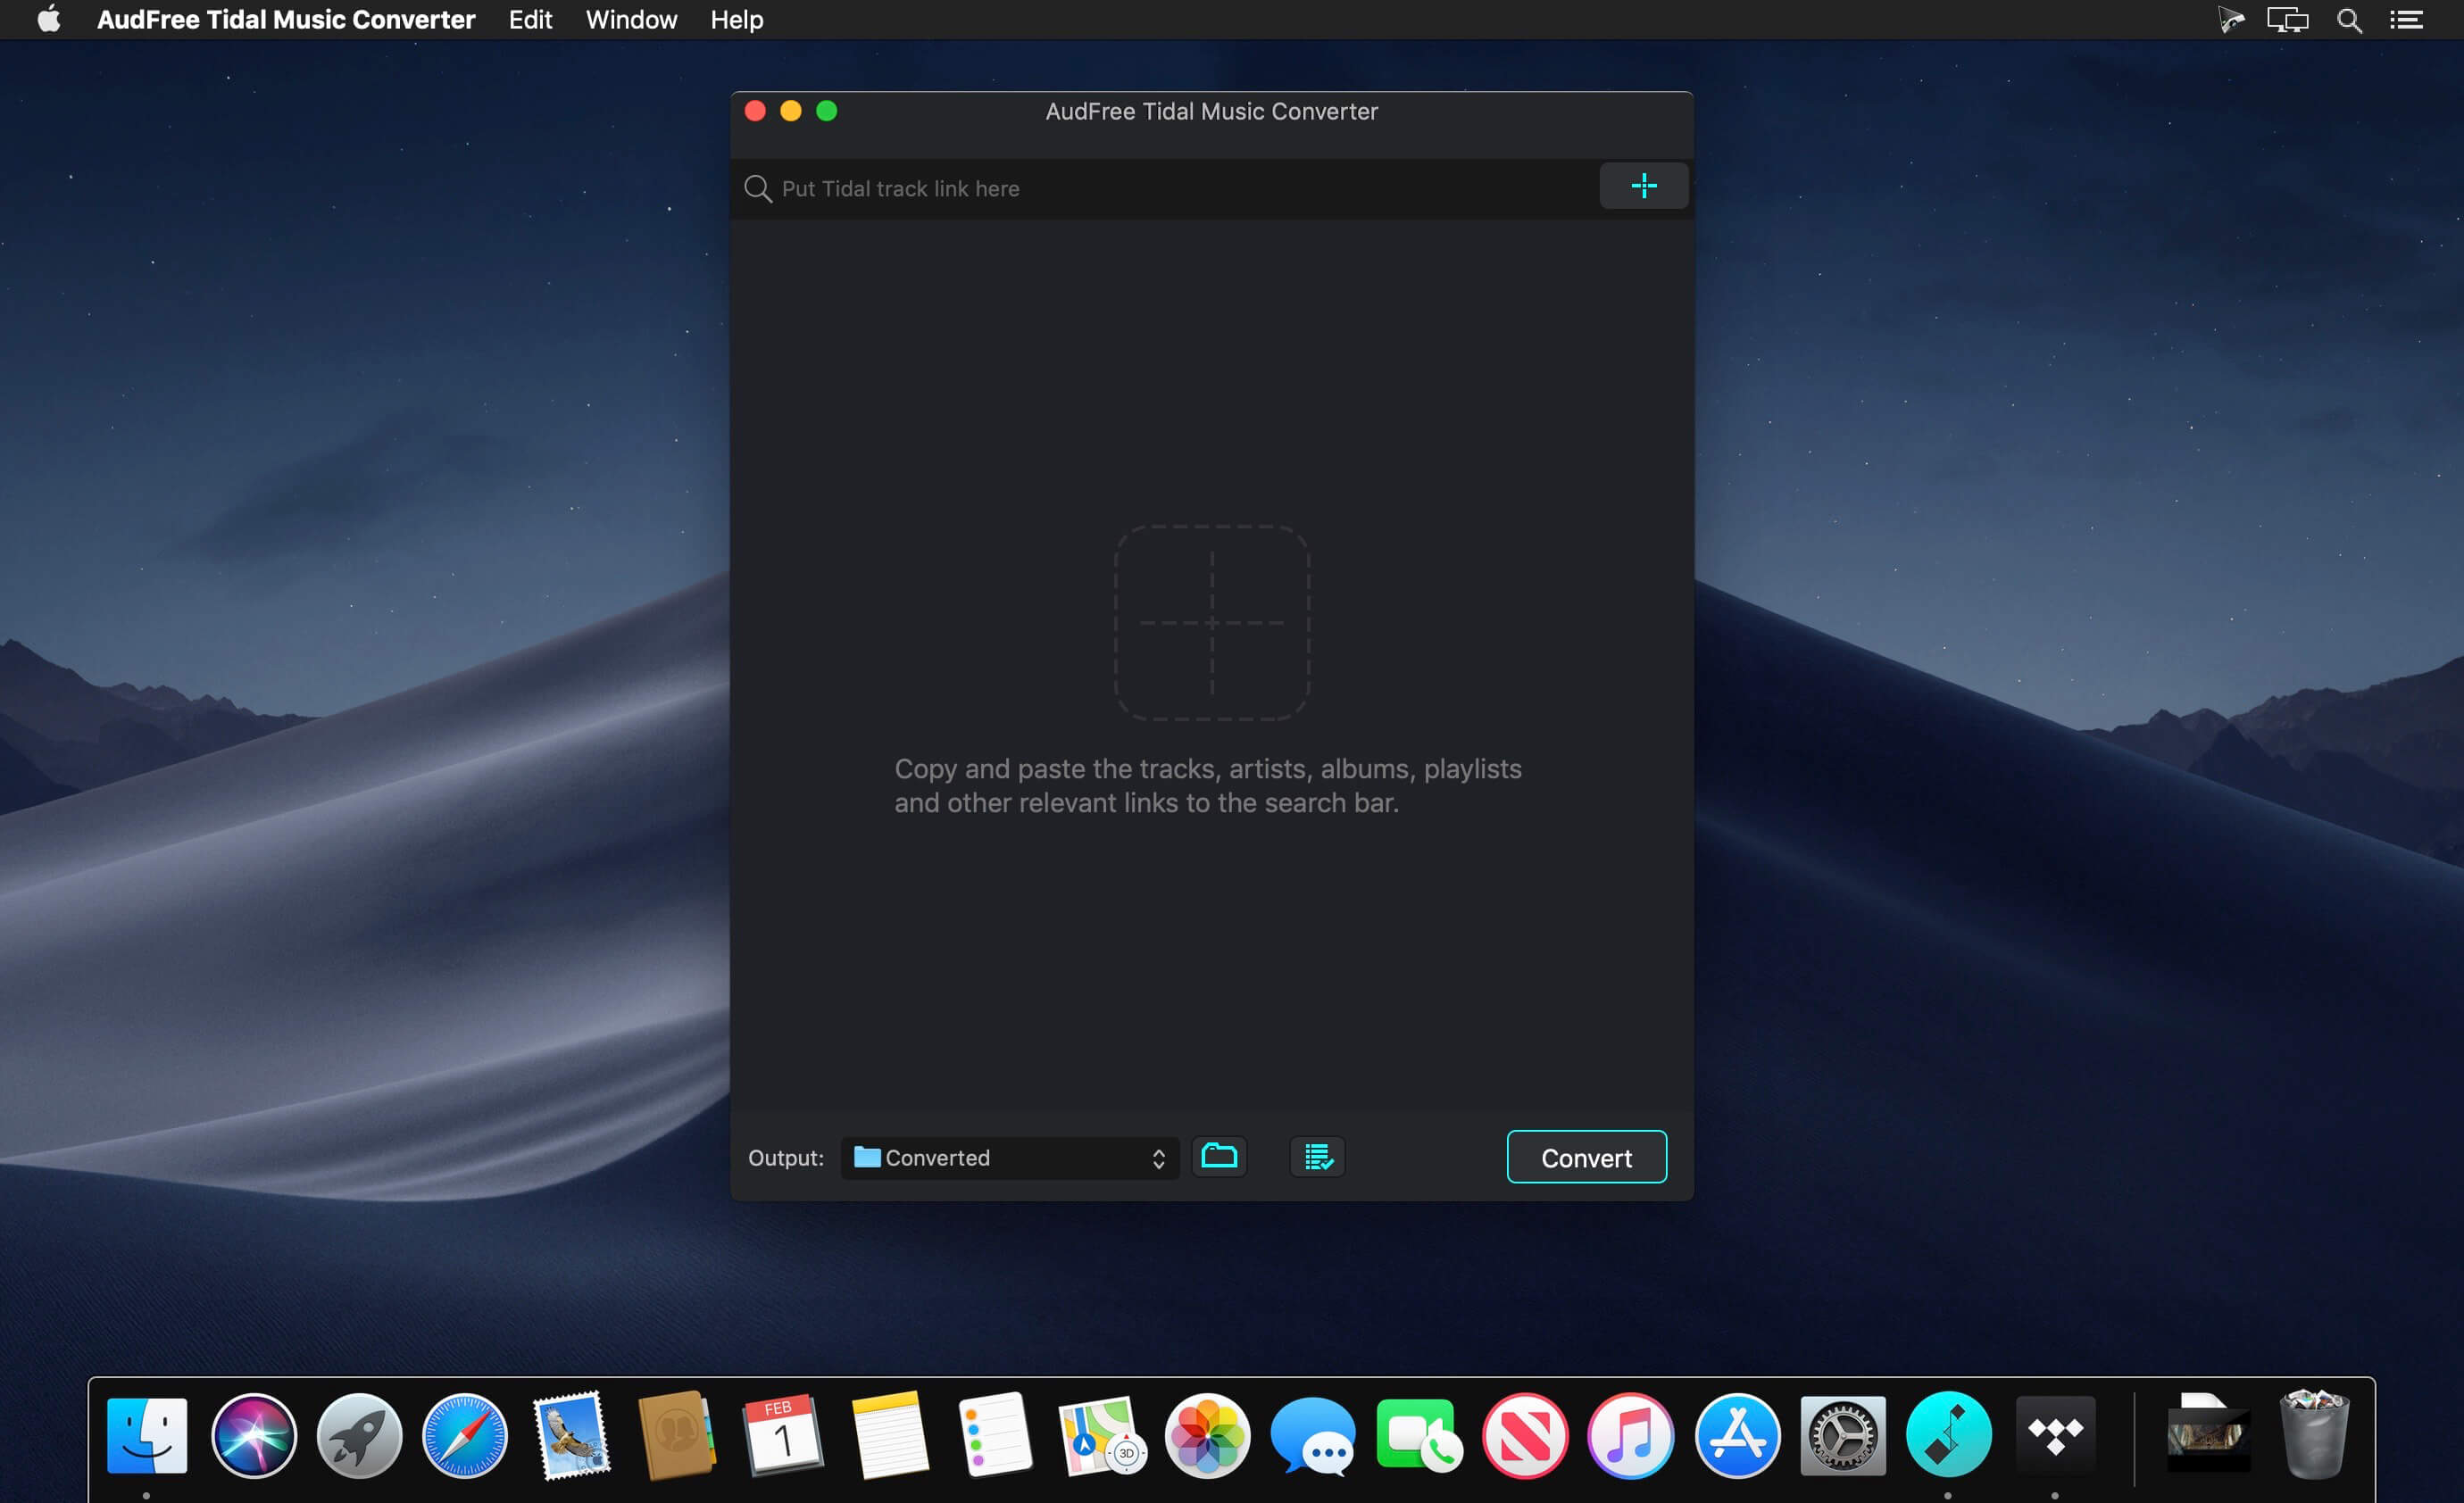Viewport: 2464px width, 1503px height.
Task: Click the Tidal track link field
Action: tap(1180, 189)
